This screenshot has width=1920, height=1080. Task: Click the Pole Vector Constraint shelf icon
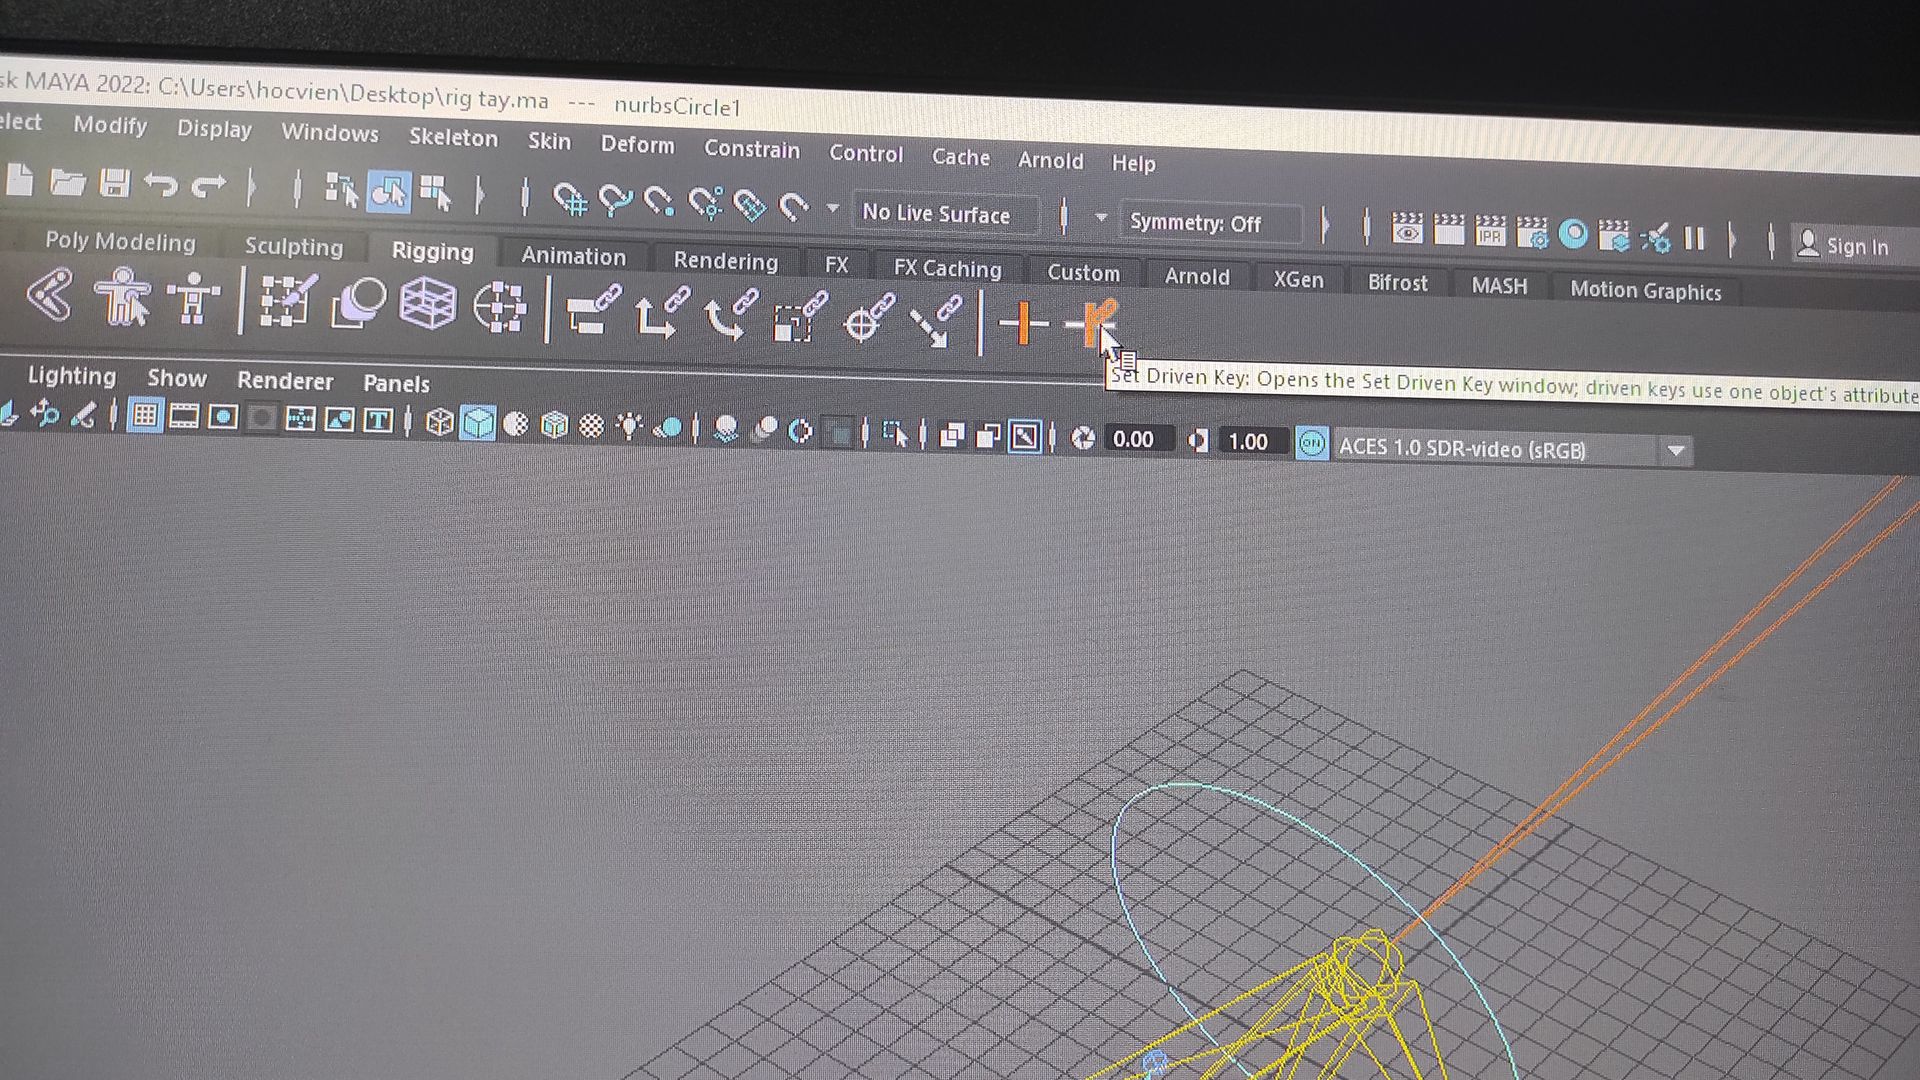[936, 322]
